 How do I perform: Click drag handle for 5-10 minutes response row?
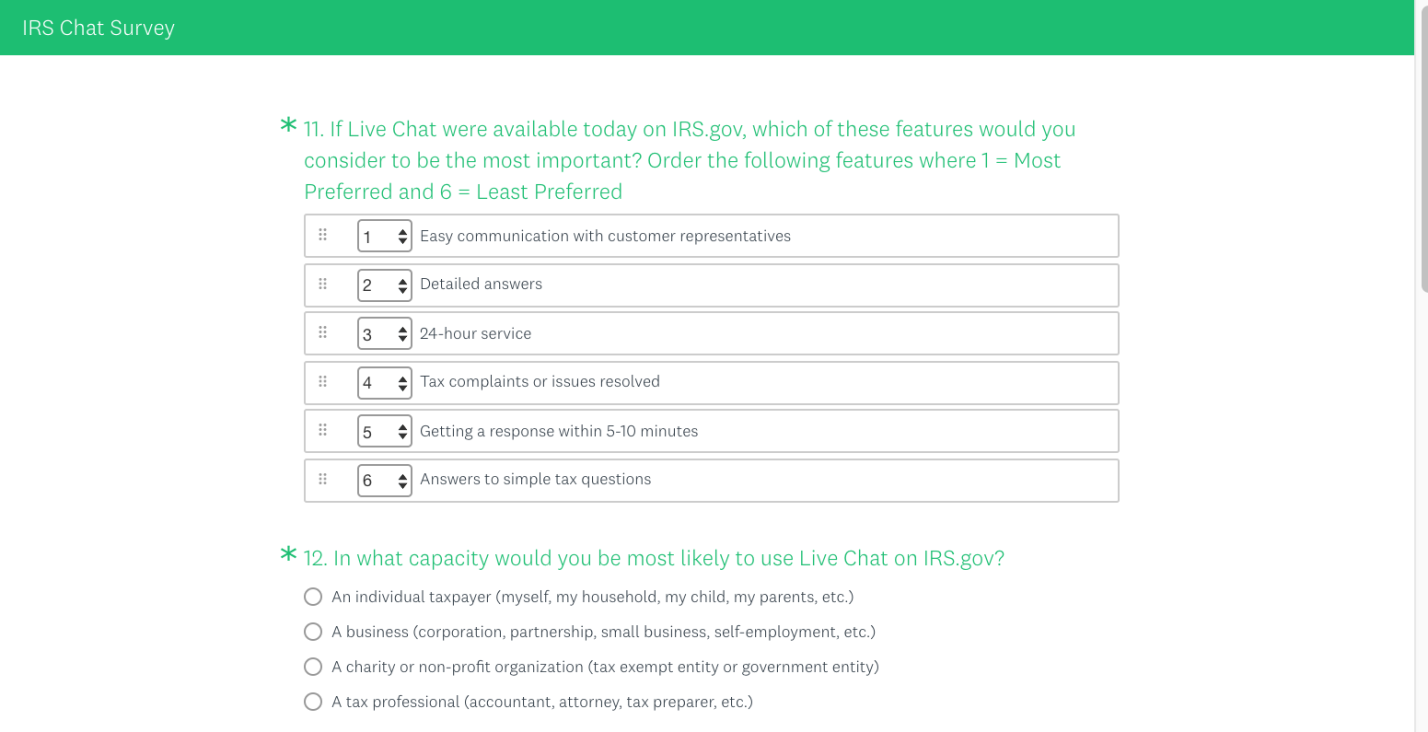pos(323,430)
